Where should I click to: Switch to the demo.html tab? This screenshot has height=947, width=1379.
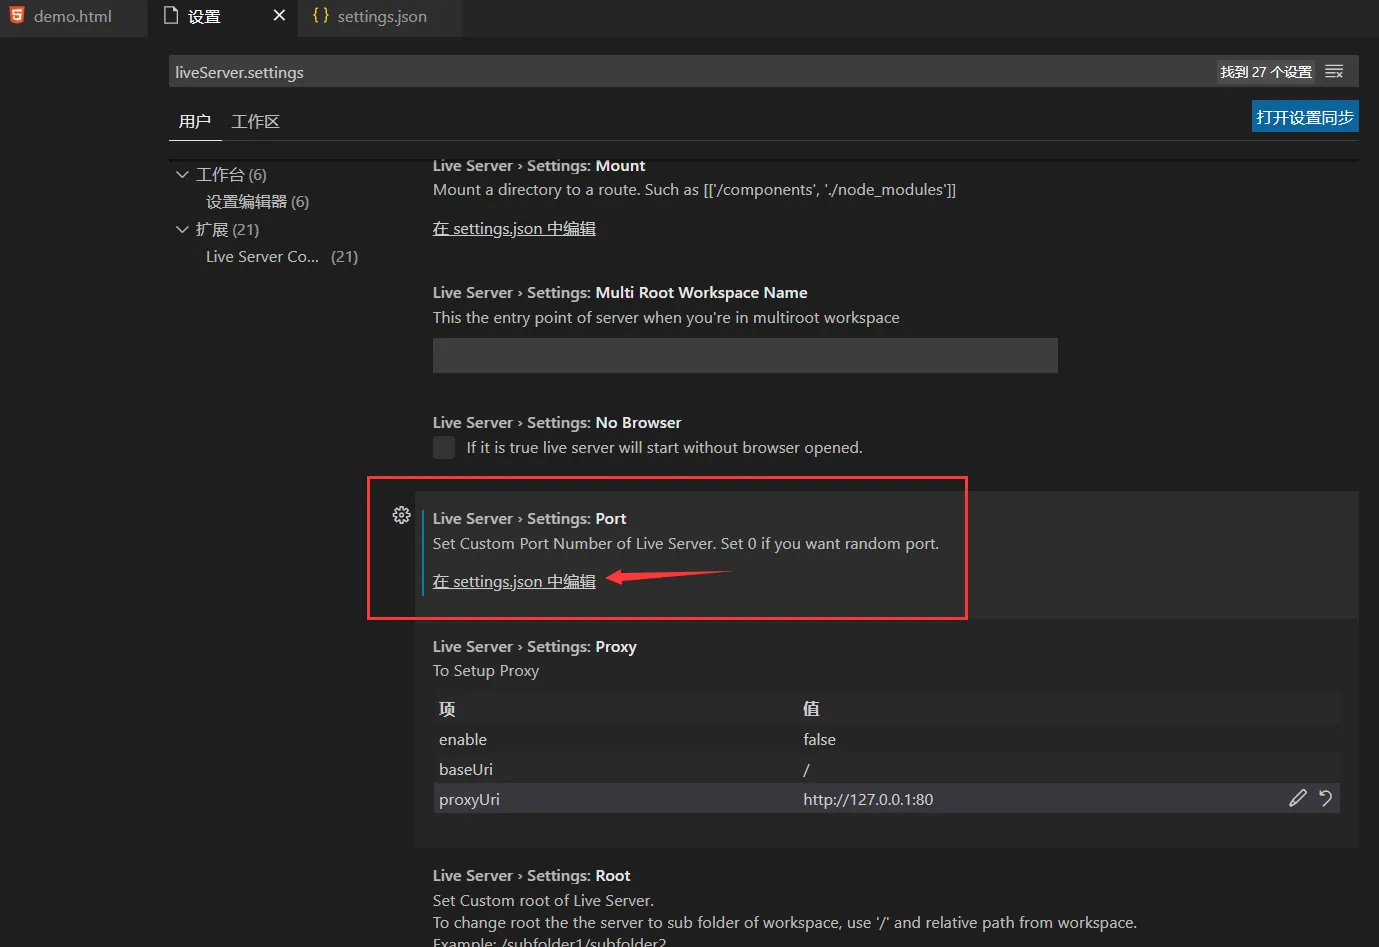(x=73, y=17)
